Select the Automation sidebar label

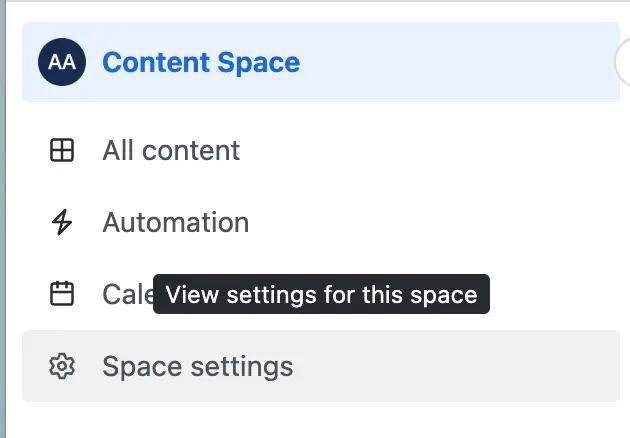175,222
